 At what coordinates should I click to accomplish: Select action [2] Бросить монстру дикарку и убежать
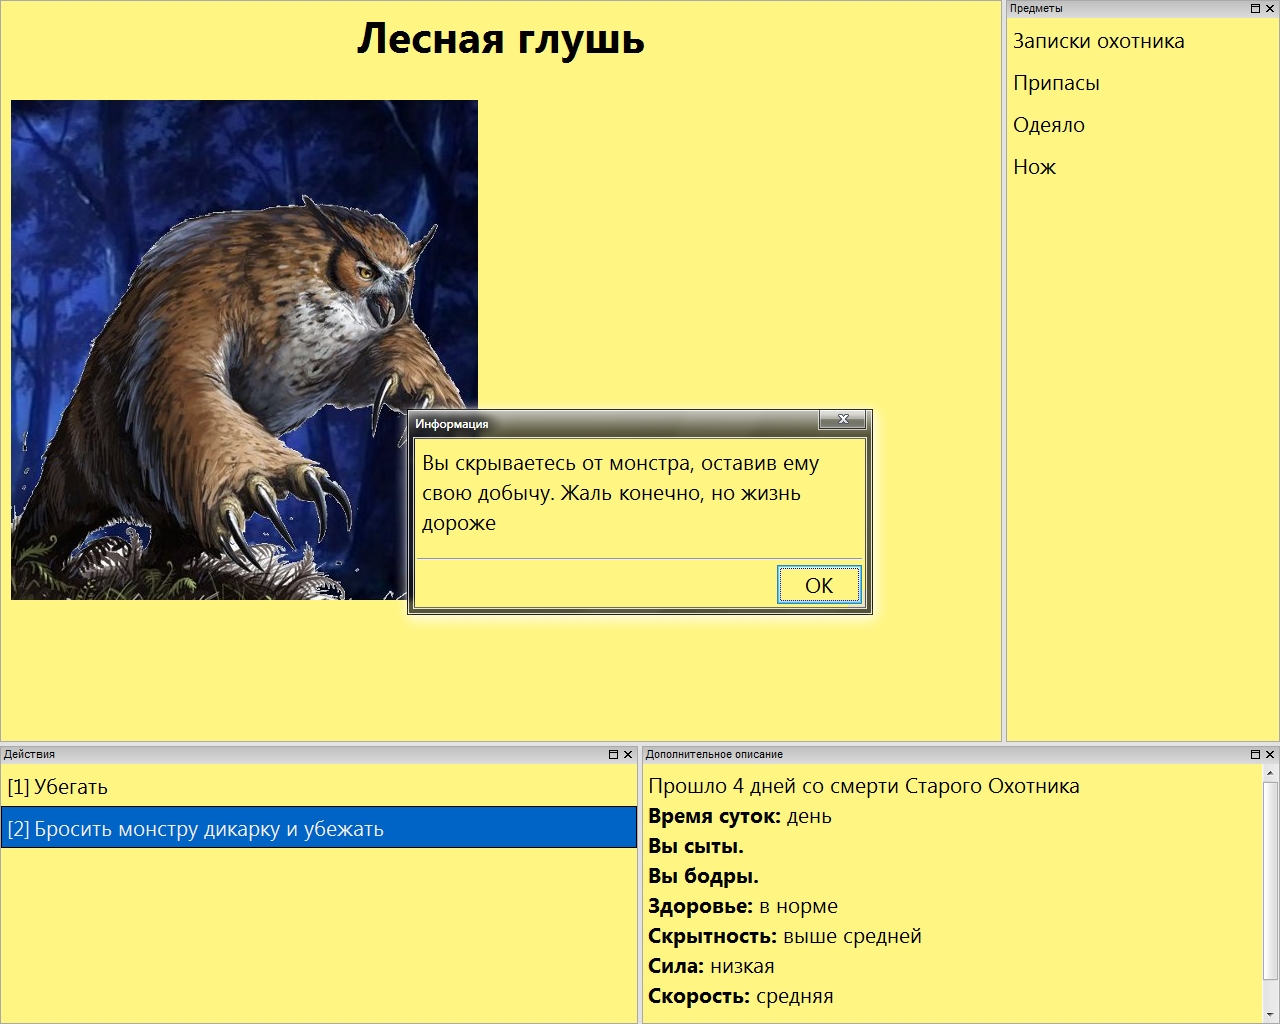[196, 829]
